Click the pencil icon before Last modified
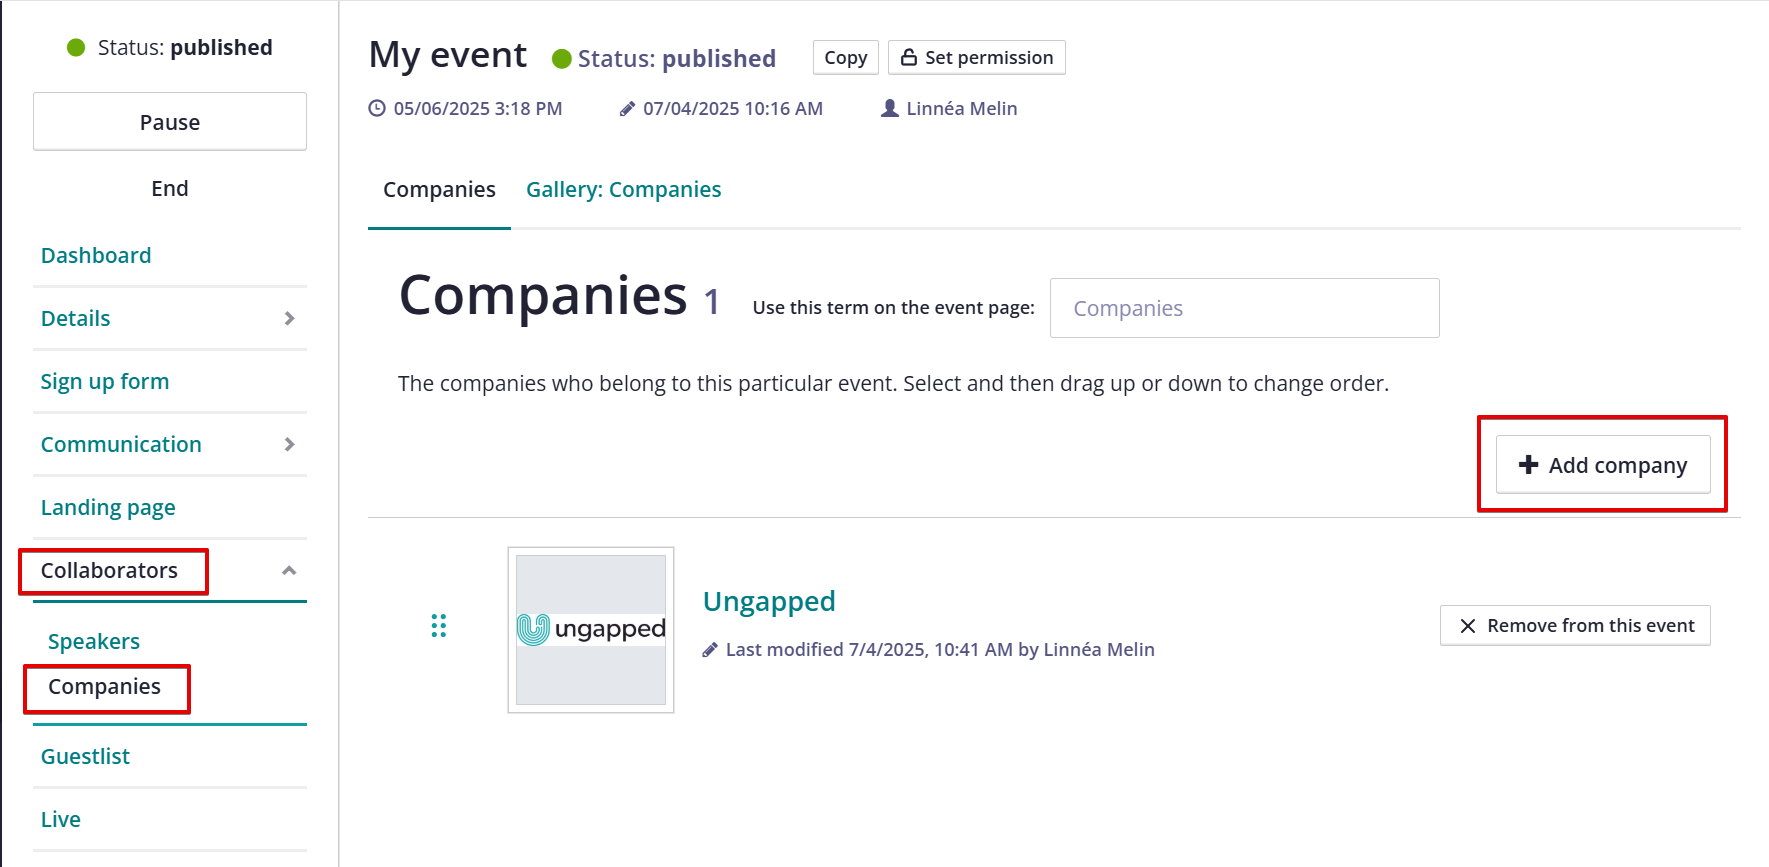The height and width of the screenshot is (867, 1769). point(710,650)
